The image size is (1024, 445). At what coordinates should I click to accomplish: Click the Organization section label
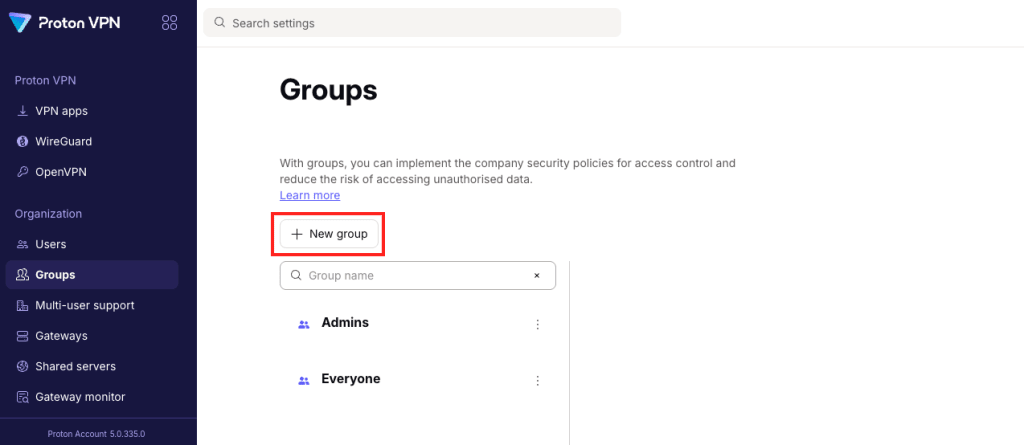click(48, 214)
